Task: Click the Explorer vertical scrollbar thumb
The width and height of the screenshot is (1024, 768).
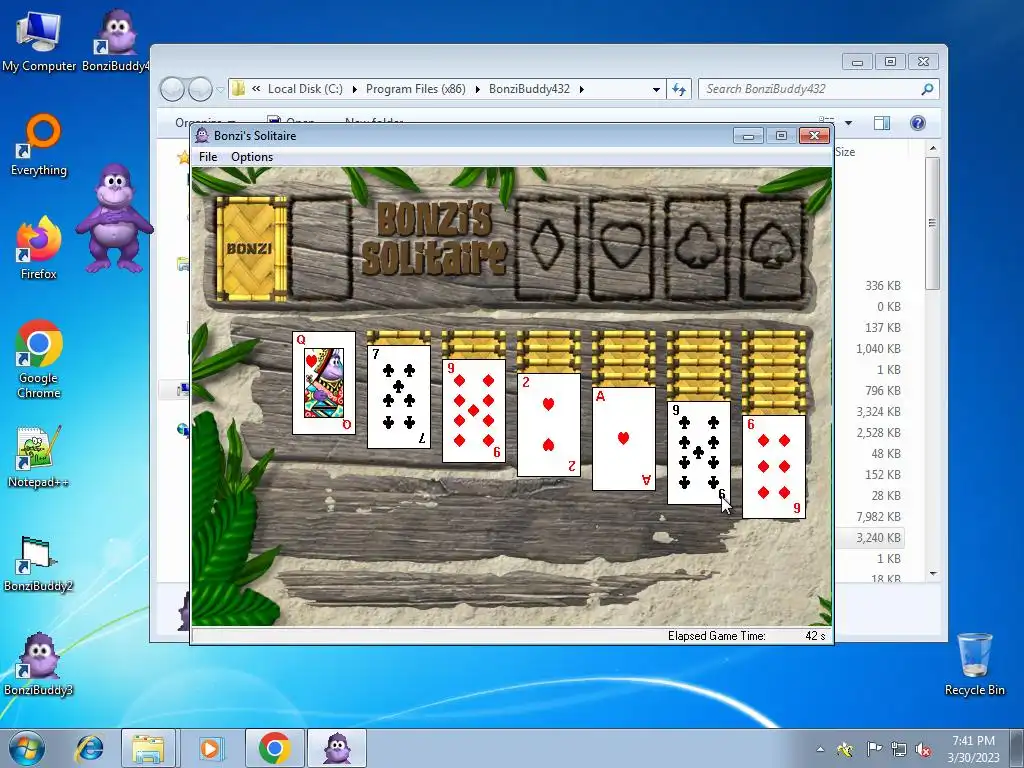Action: (933, 223)
